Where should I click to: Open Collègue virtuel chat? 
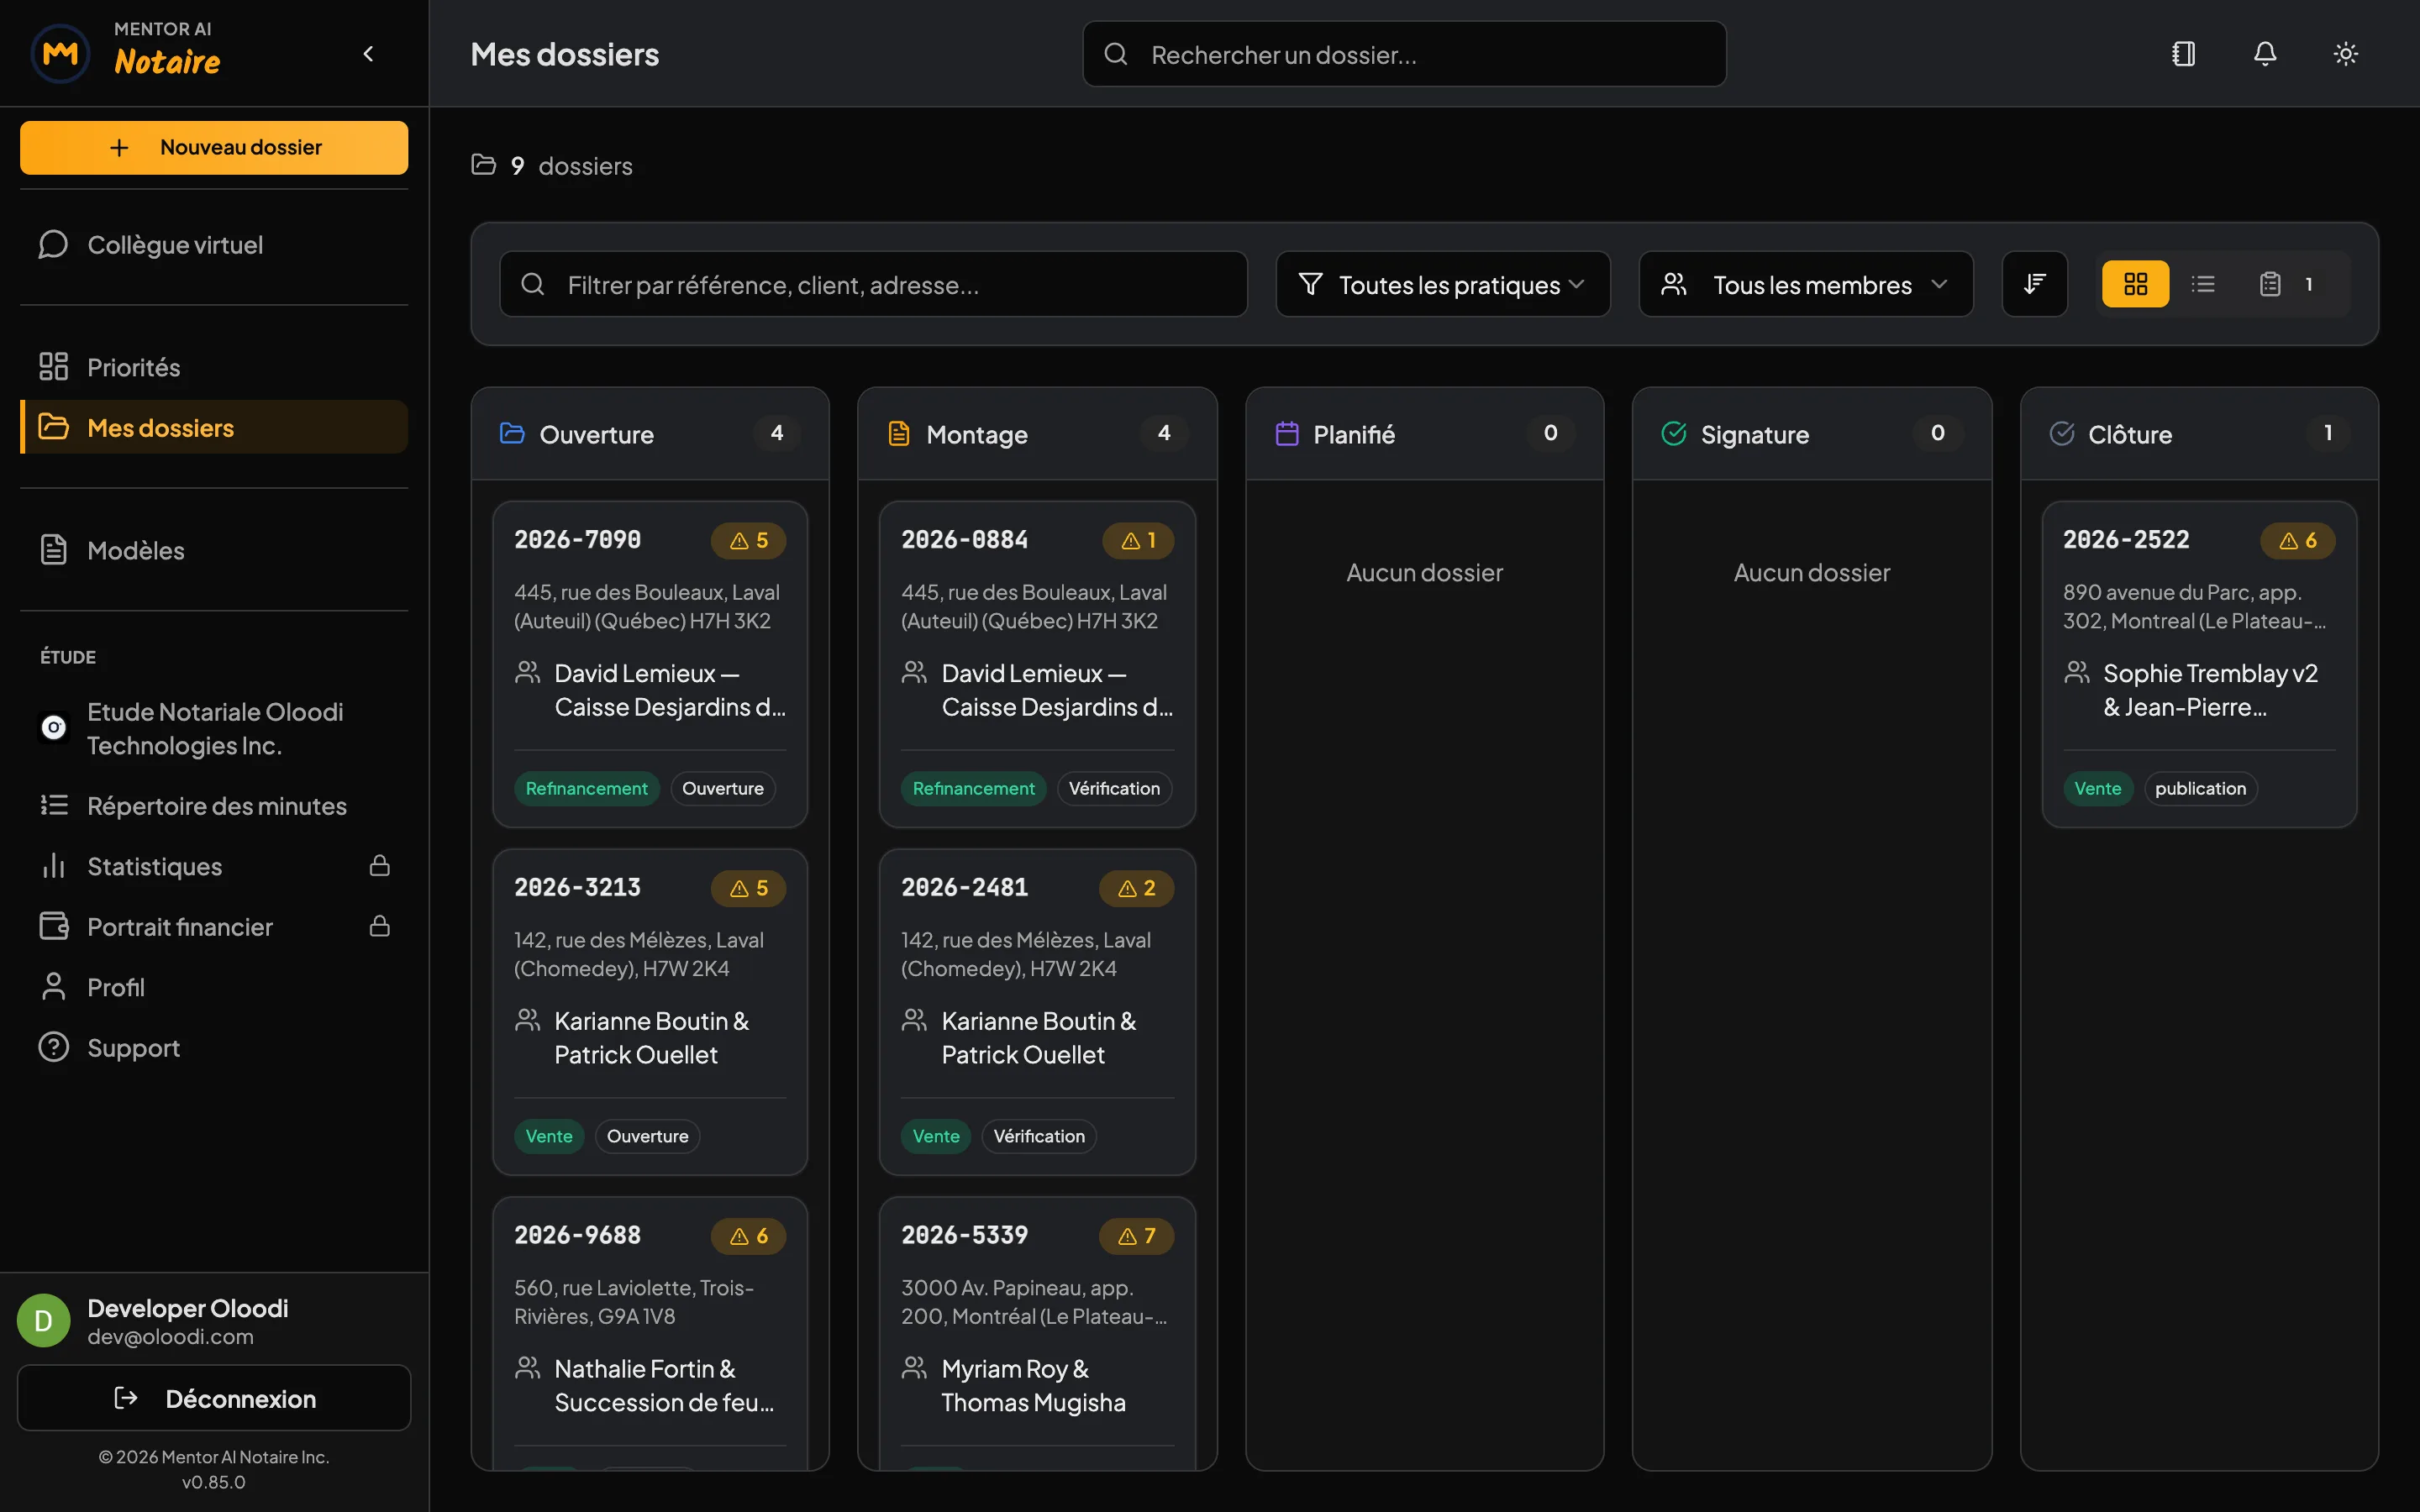(x=214, y=245)
